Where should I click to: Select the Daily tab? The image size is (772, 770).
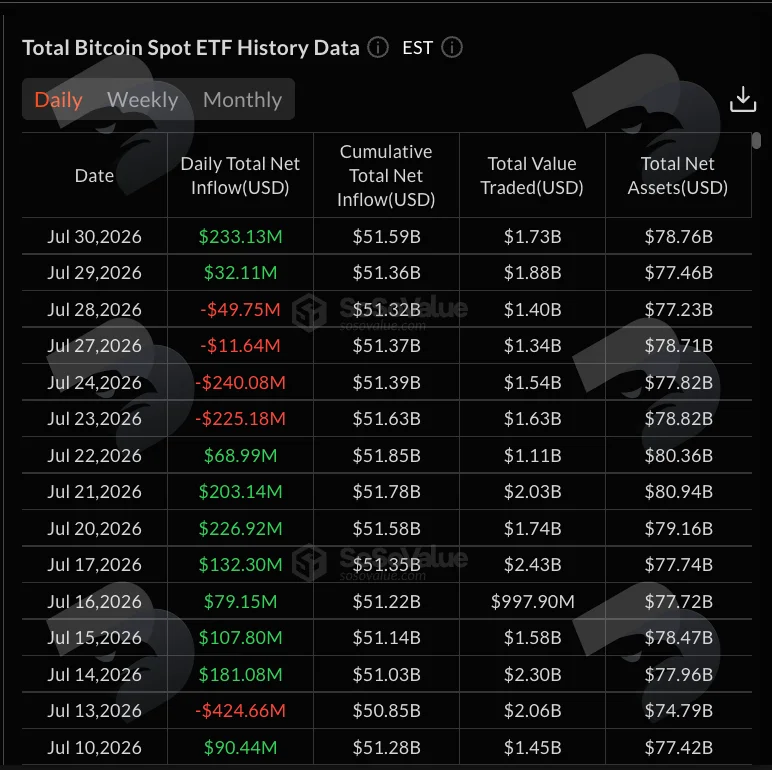click(x=59, y=99)
